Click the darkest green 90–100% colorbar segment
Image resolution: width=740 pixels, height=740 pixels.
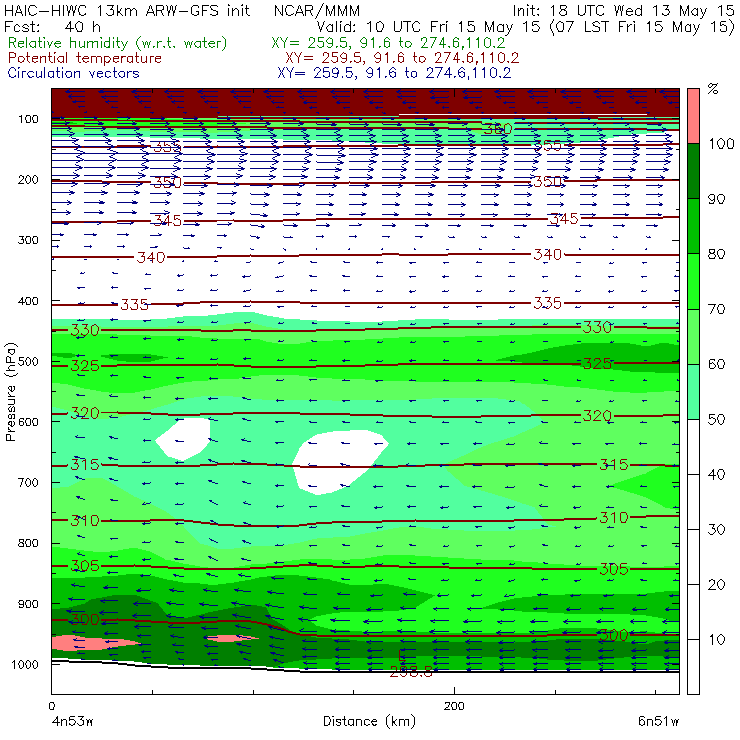[693, 171]
